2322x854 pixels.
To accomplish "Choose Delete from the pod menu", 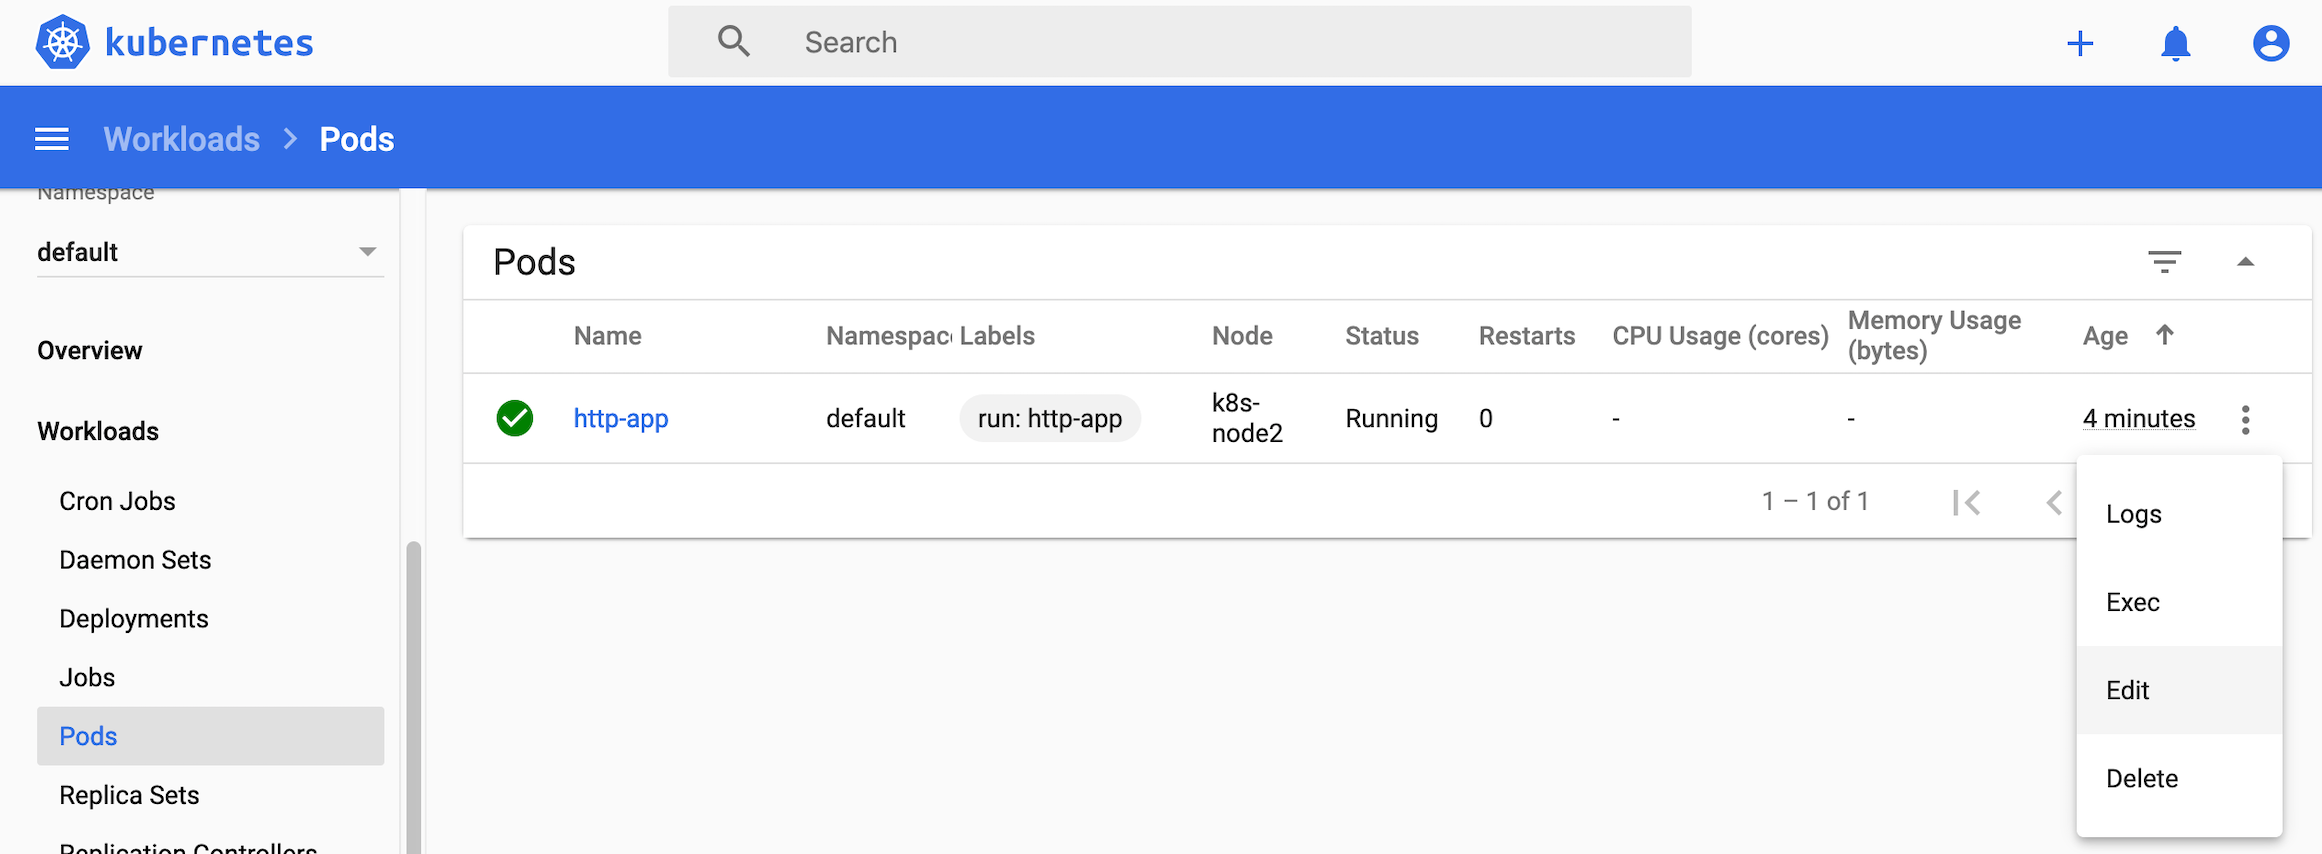I will (2142, 778).
